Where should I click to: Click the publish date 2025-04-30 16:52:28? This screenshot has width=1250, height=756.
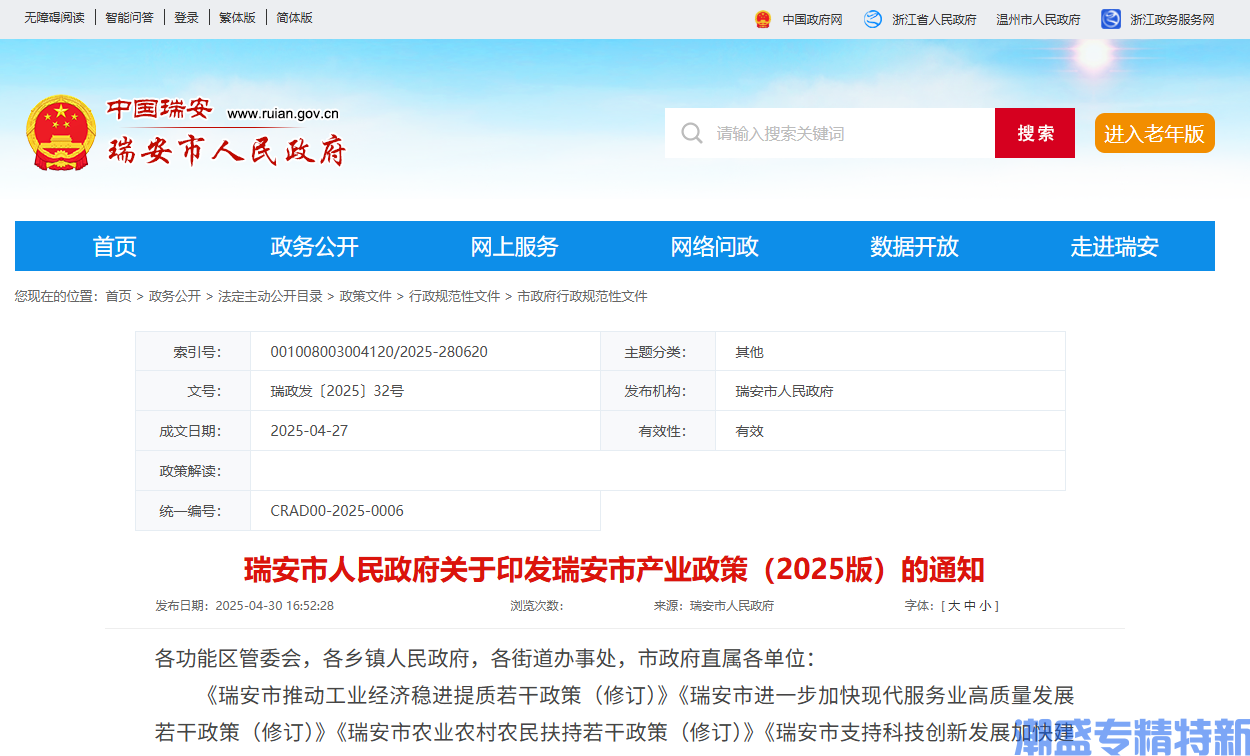click(x=275, y=605)
